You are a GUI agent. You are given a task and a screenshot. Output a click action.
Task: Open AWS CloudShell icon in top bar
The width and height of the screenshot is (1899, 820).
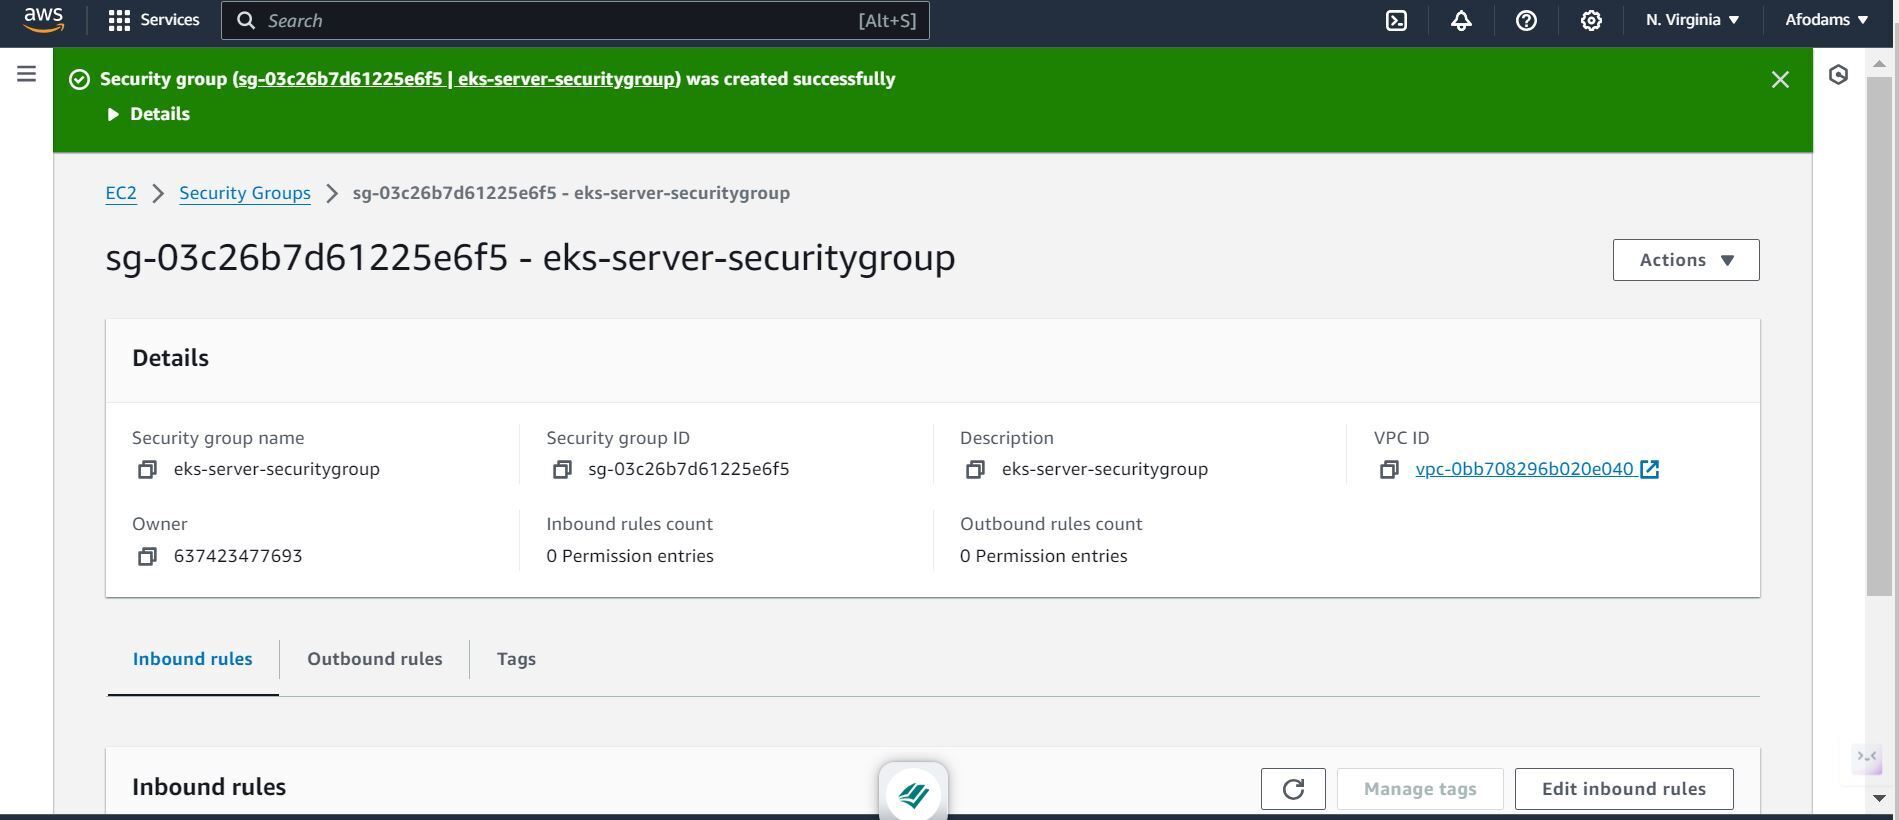[x=1396, y=20]
